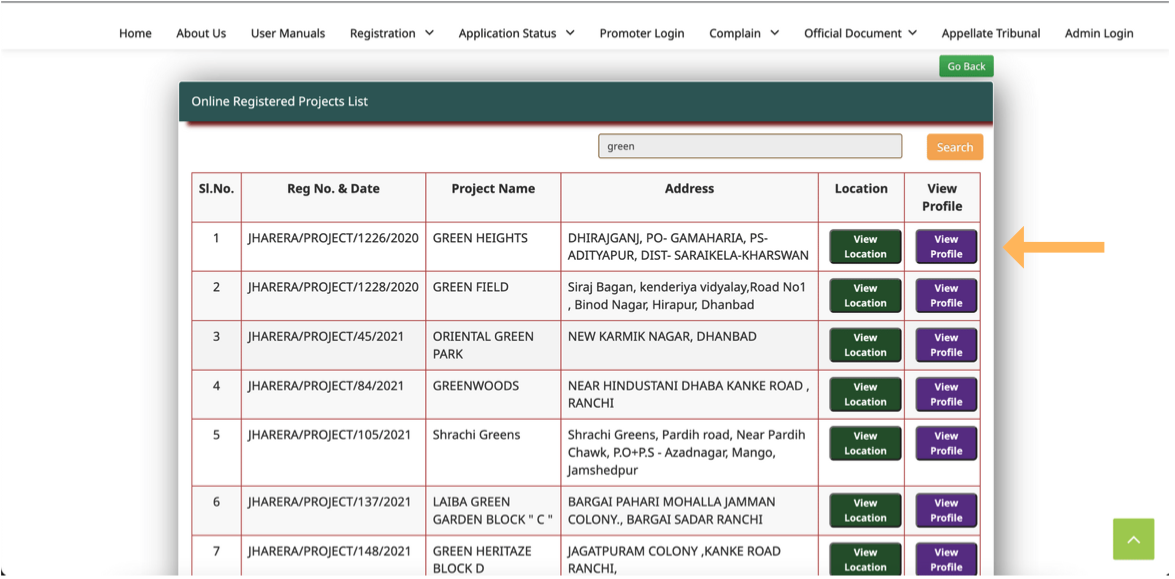This screenshot has height=579, width=1175.
Task: Click the Shrachi Greens project name cell
Action: coord(493,452)
